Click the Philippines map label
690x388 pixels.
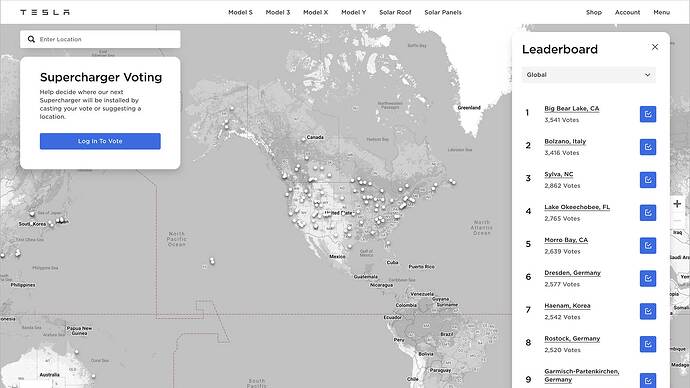(x=23, y=285)
